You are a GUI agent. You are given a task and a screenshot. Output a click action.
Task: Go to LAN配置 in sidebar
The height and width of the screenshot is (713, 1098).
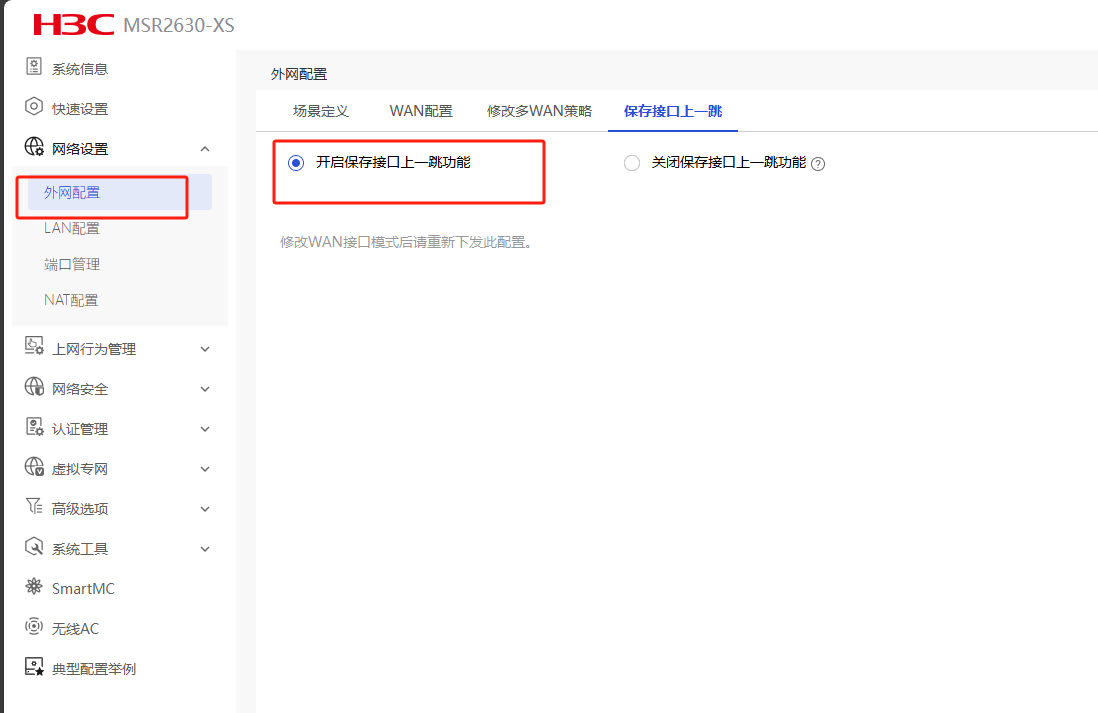[72, 228]
